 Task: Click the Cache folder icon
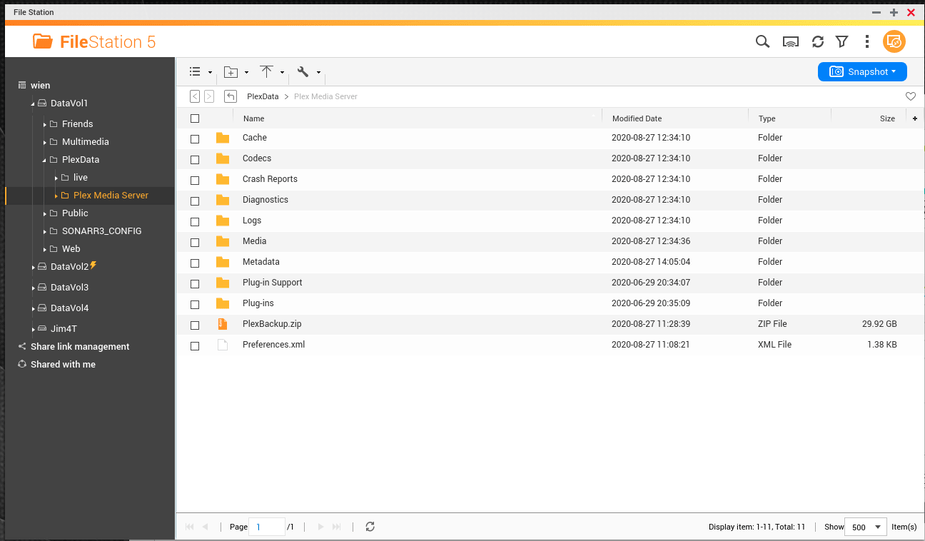[222, 138]
